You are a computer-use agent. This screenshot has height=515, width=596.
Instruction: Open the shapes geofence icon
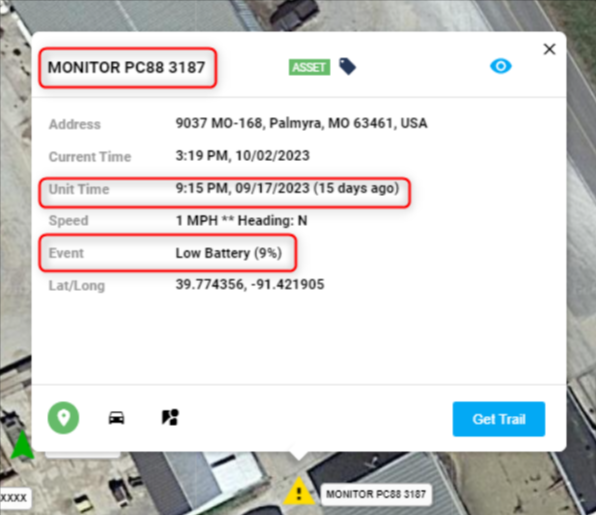(170, 417)
